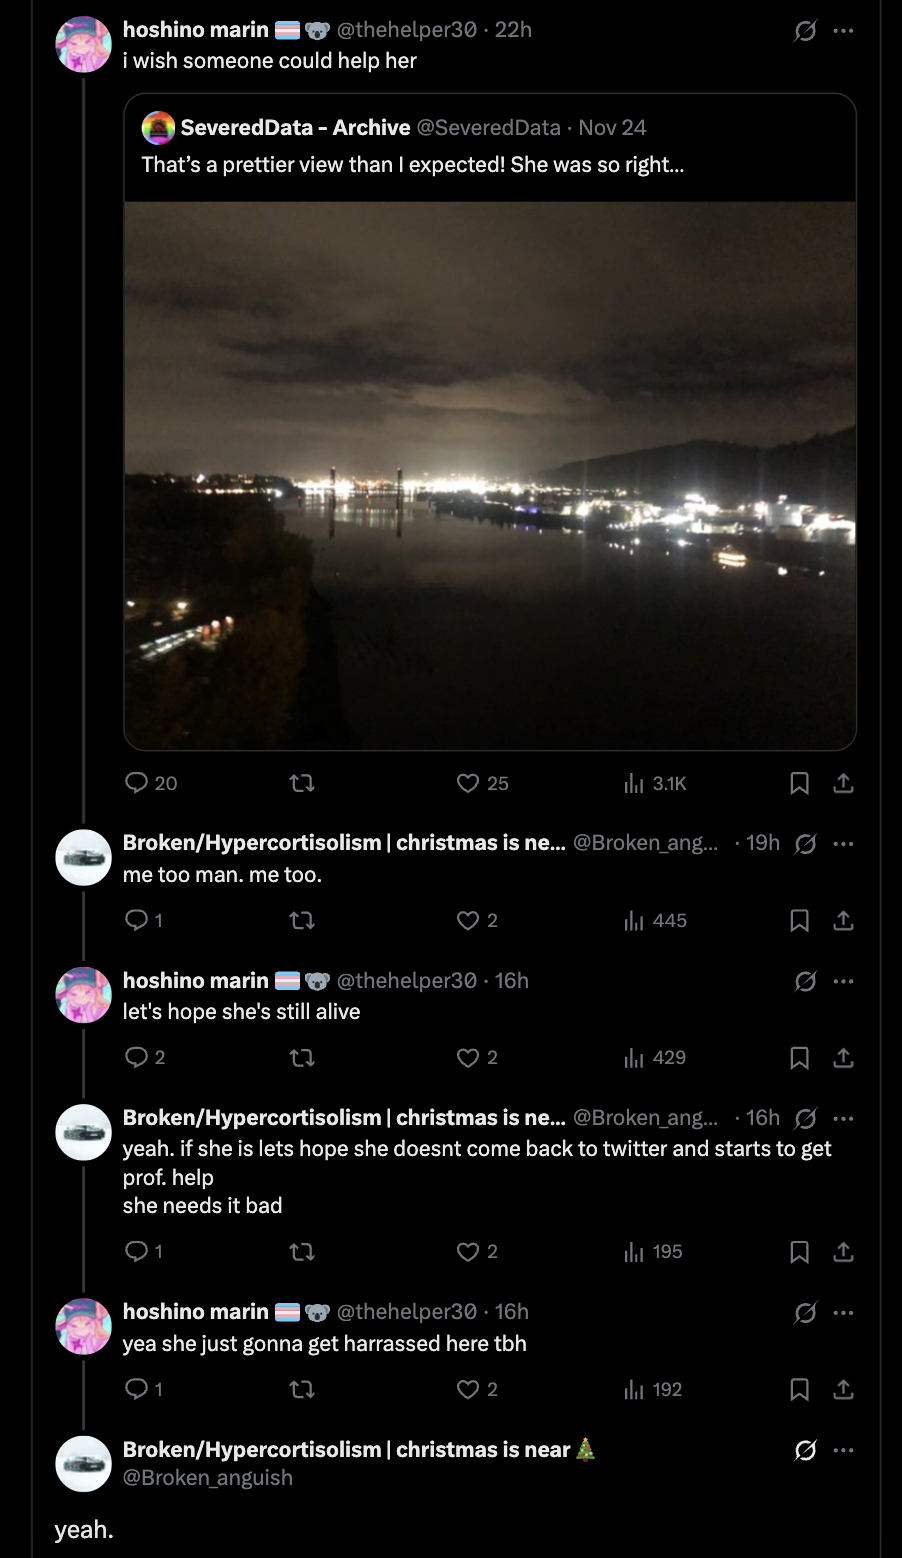Screen dimensions: 902x1558
Task: Share the 'let's hope she's still alive' reply
Action: (843, 1057)
